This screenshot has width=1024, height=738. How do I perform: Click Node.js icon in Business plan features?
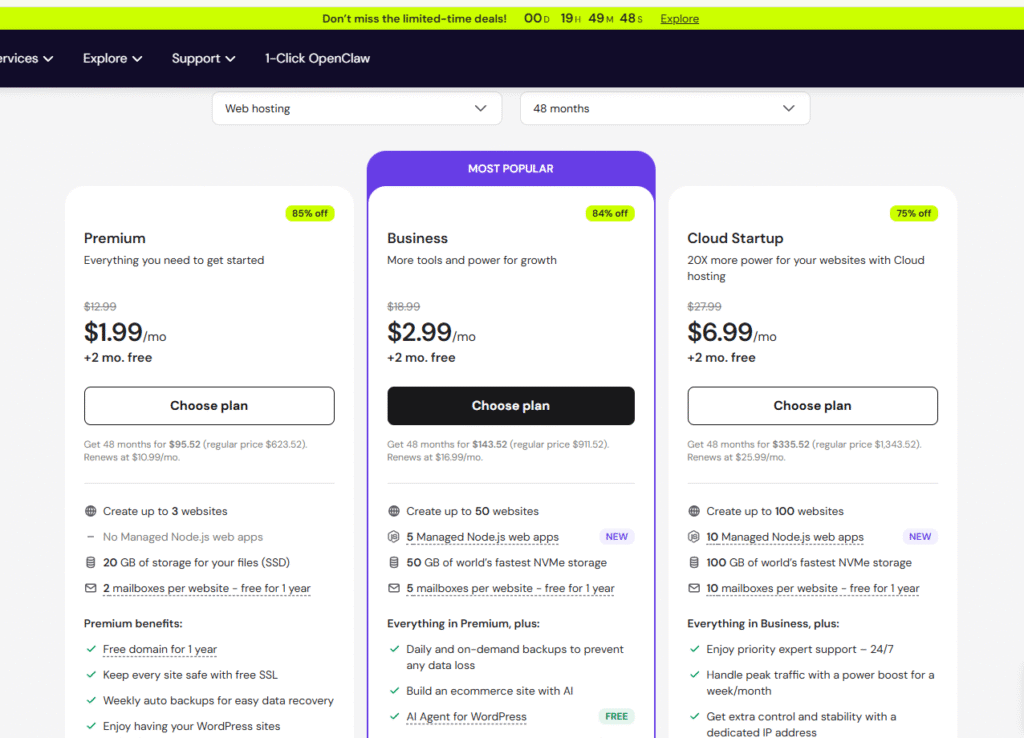click(394, 537)
